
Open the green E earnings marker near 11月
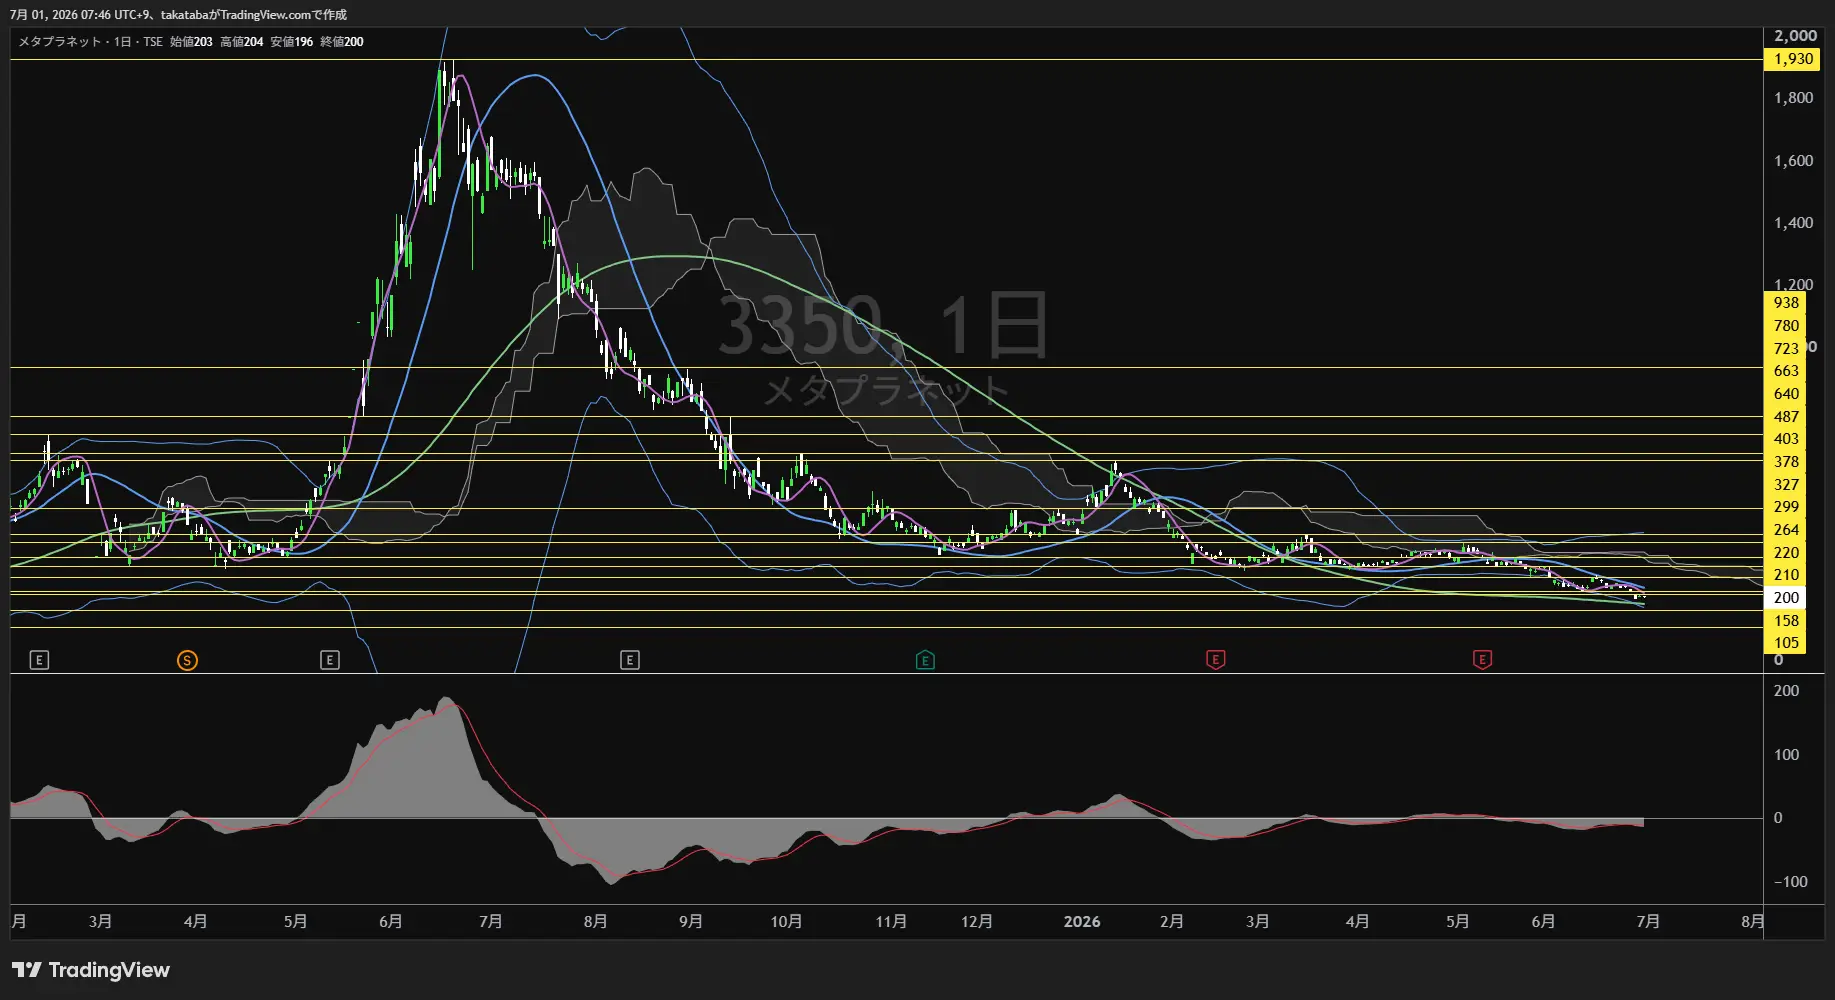(x=925, y=660)
